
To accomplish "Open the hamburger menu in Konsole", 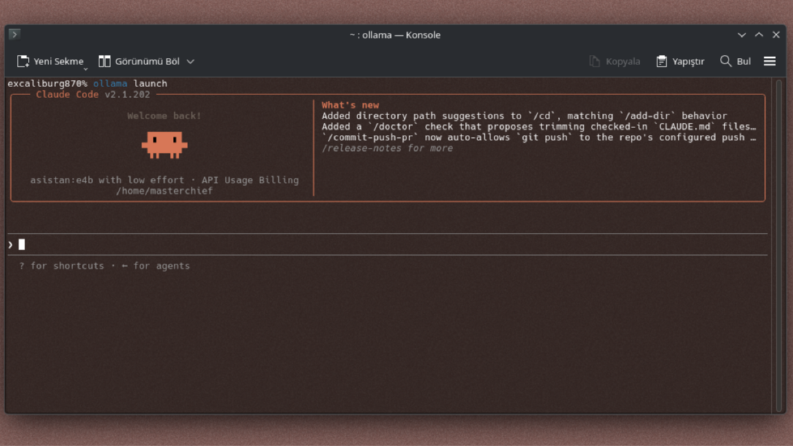I will click(770, 61).
